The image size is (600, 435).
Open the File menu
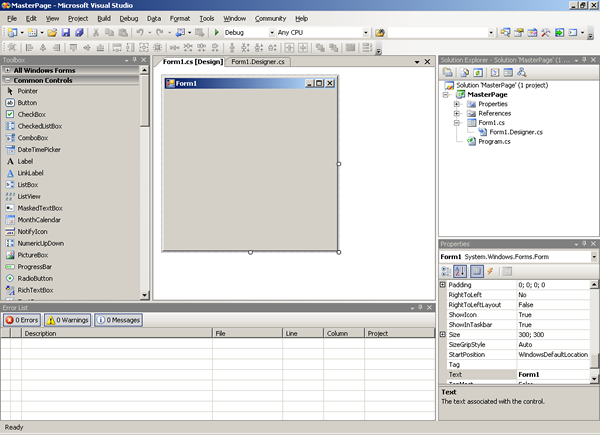(x=12, y=18)
